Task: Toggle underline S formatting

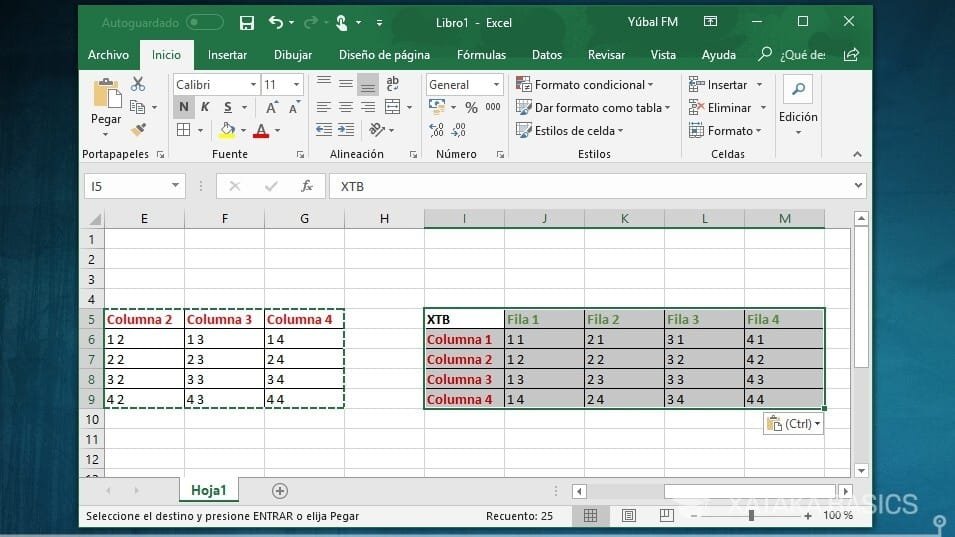Action: click(x=228, y=107)
